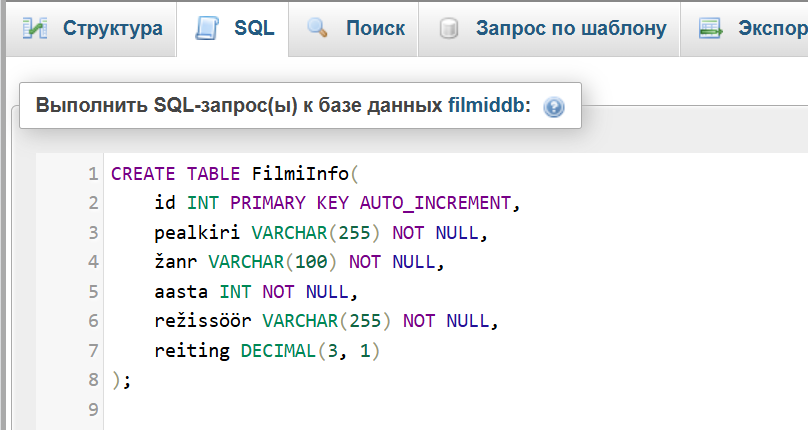Open the SQL tab
Image resolution: width=808 pixels, height=430 pixels.
(233, 28)
